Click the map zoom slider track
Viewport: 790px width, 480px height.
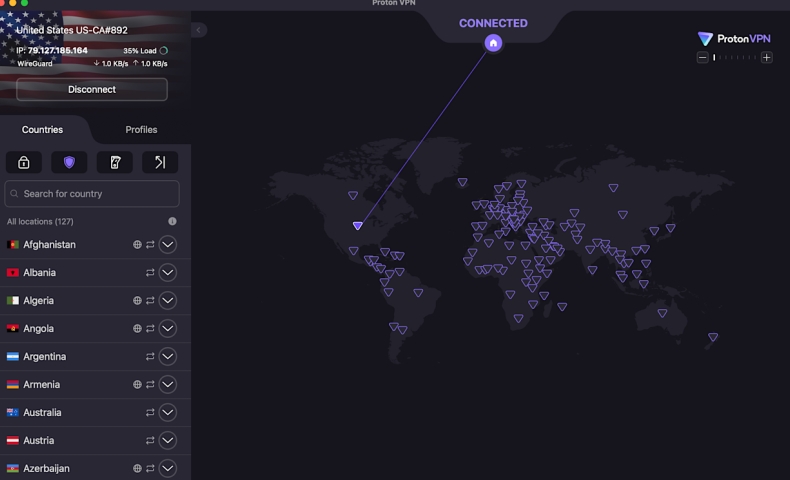tap(735, 58)
